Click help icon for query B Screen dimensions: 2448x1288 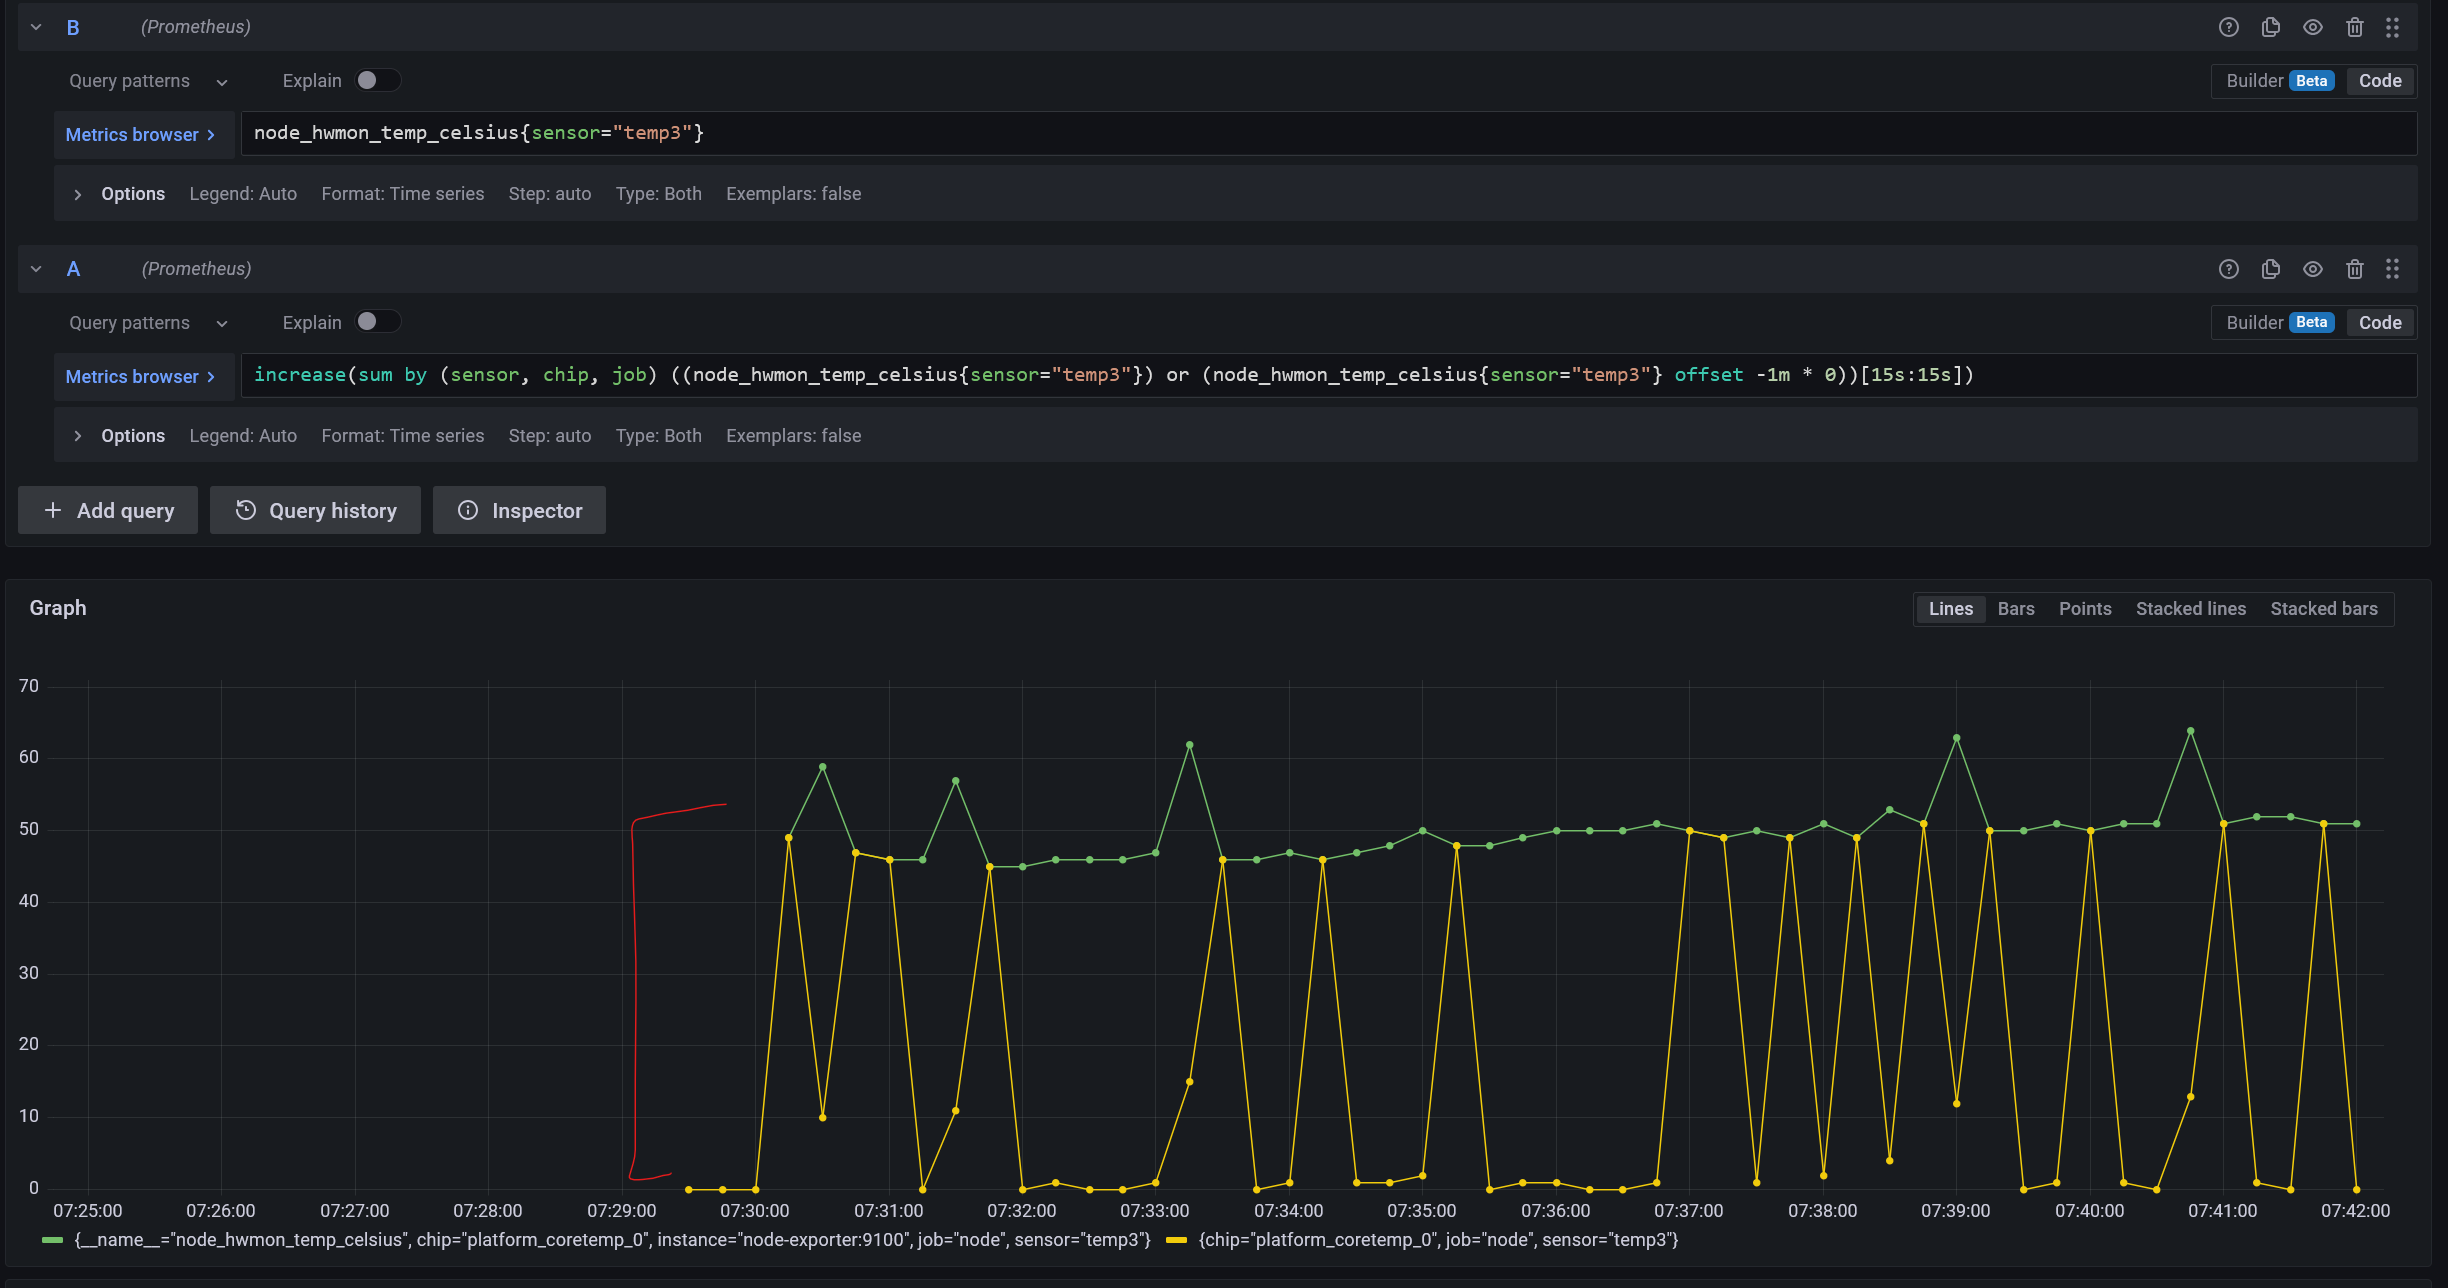(2228, 27)
